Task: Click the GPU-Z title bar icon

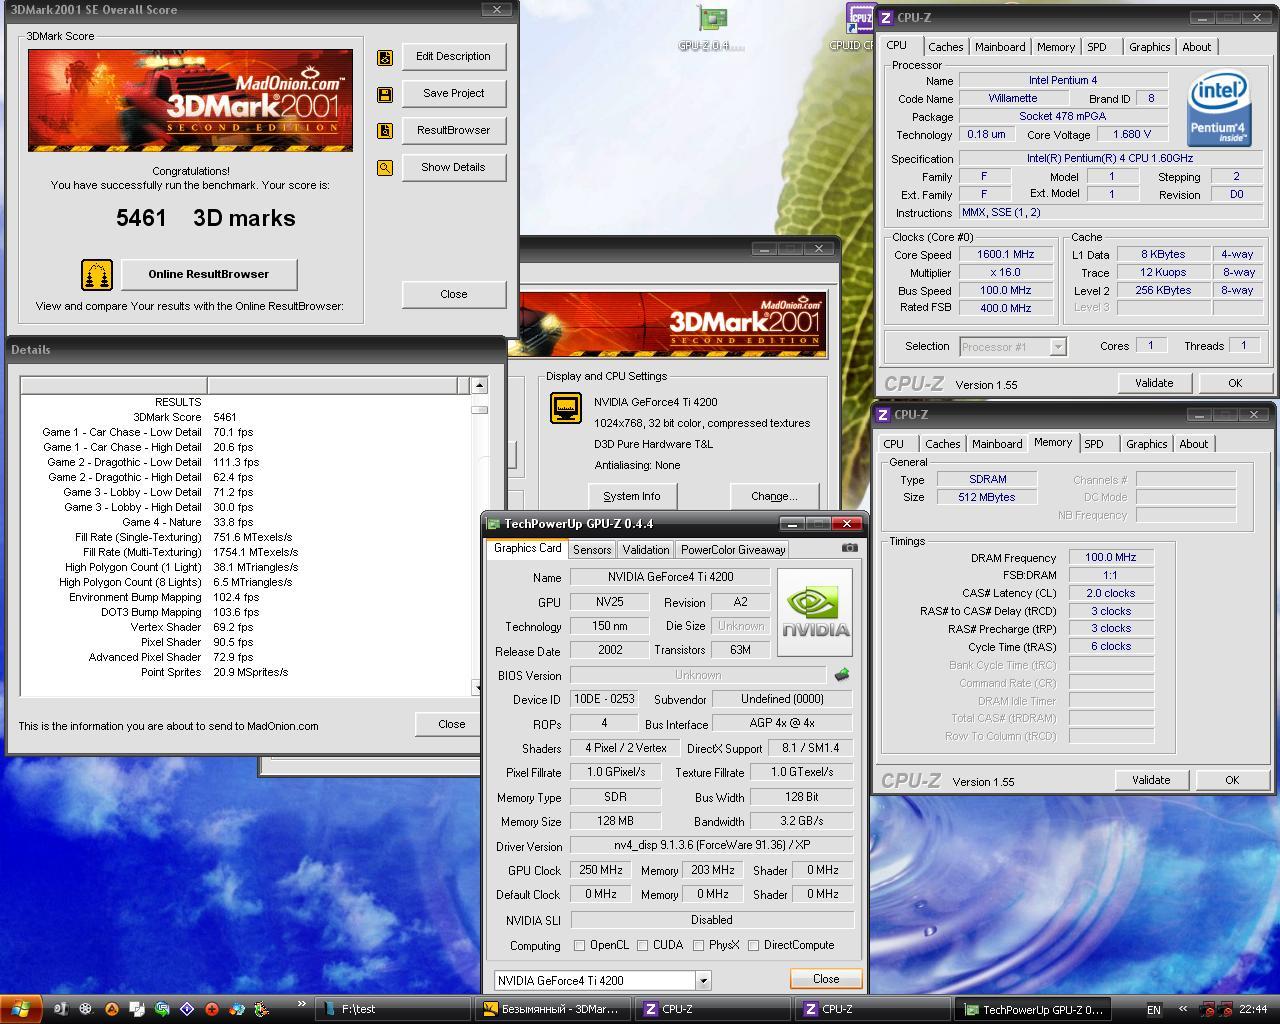Action: 493,524
